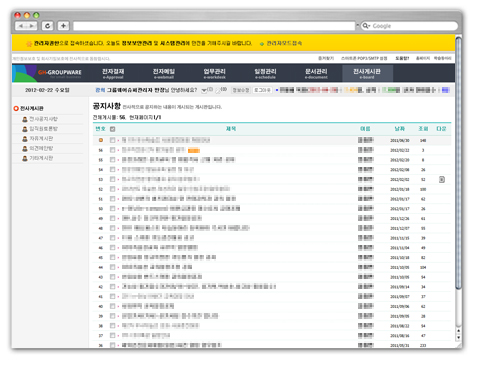Viewport: 485px width, 373px height.
Task: Open the download attachment icon in row 53
Action: click(x=442, y=180)
